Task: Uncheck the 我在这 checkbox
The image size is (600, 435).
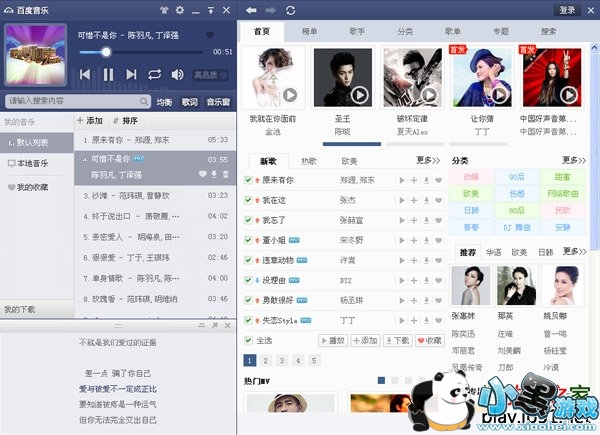Action: pos(248,200)
